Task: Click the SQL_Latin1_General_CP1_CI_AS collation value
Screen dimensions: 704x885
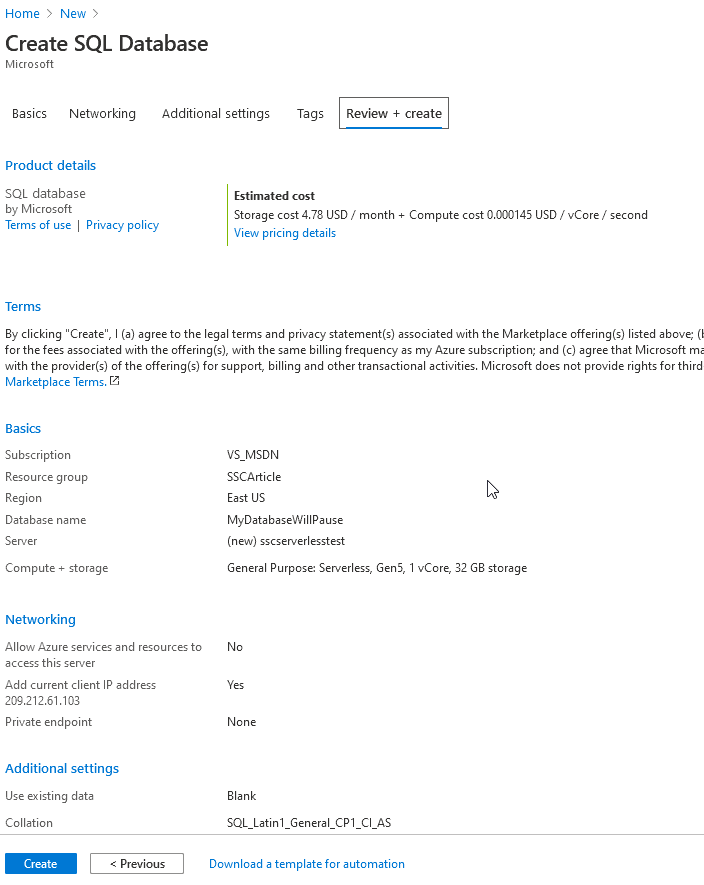Action: (309, 823)
